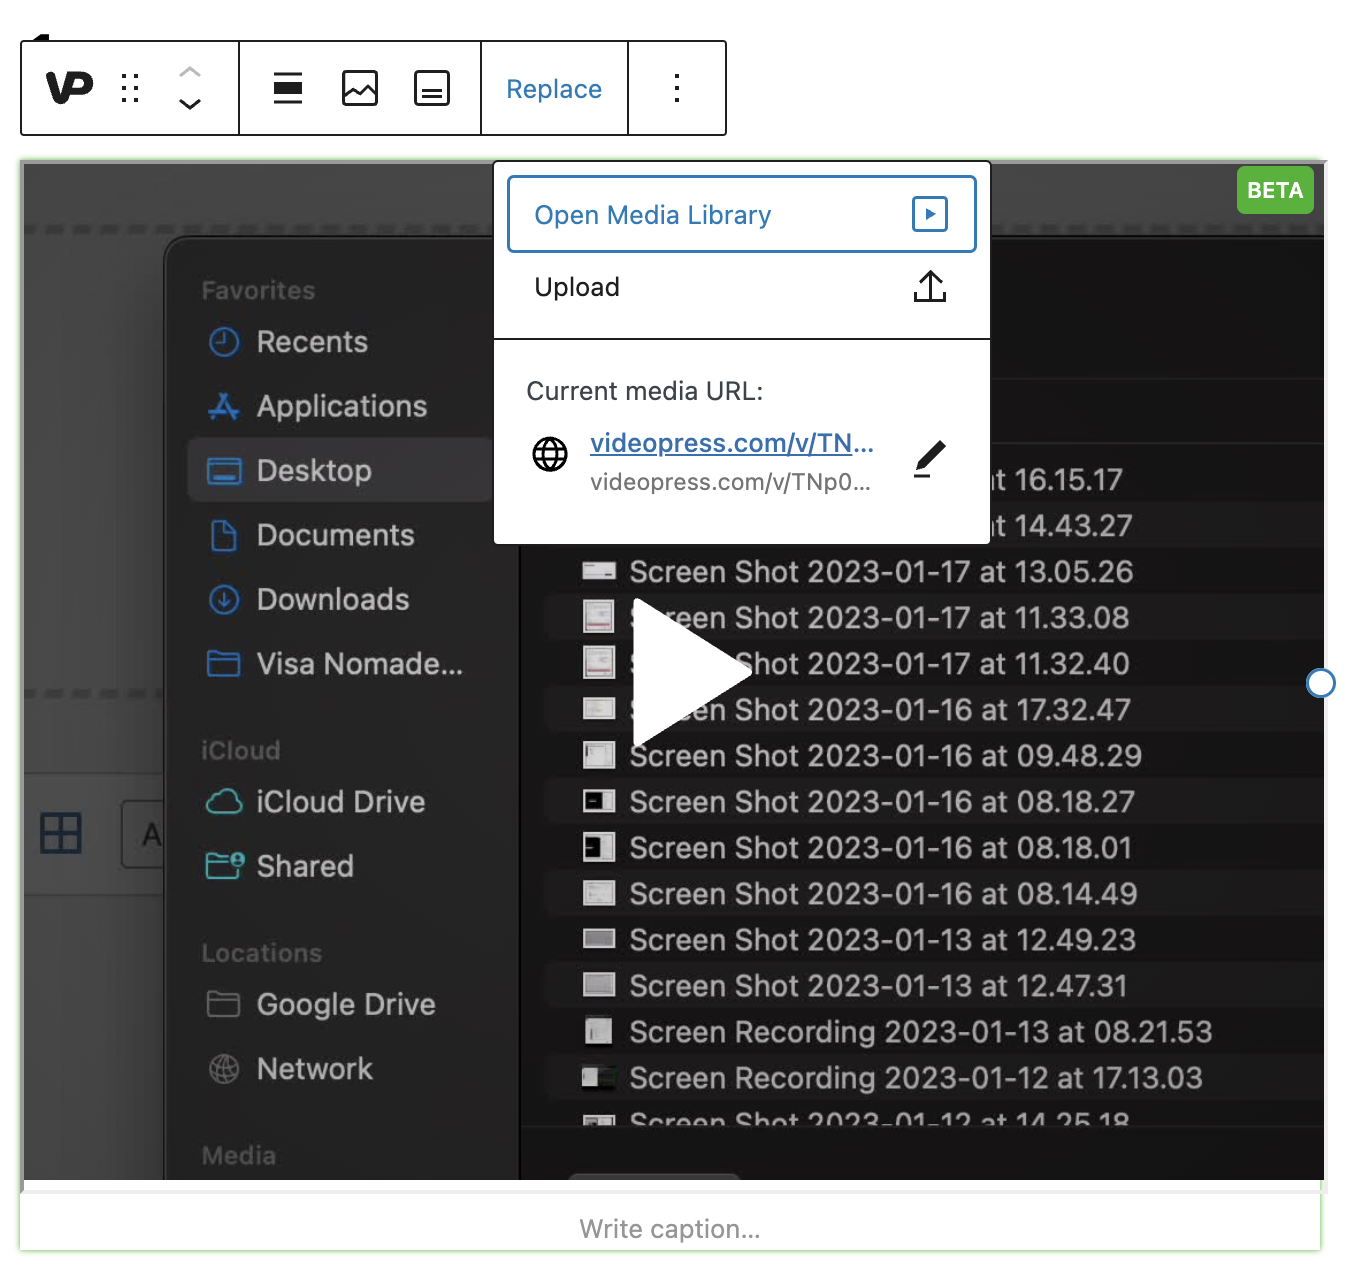
Task: Click the Documents file icon
Action: (224, 535)
